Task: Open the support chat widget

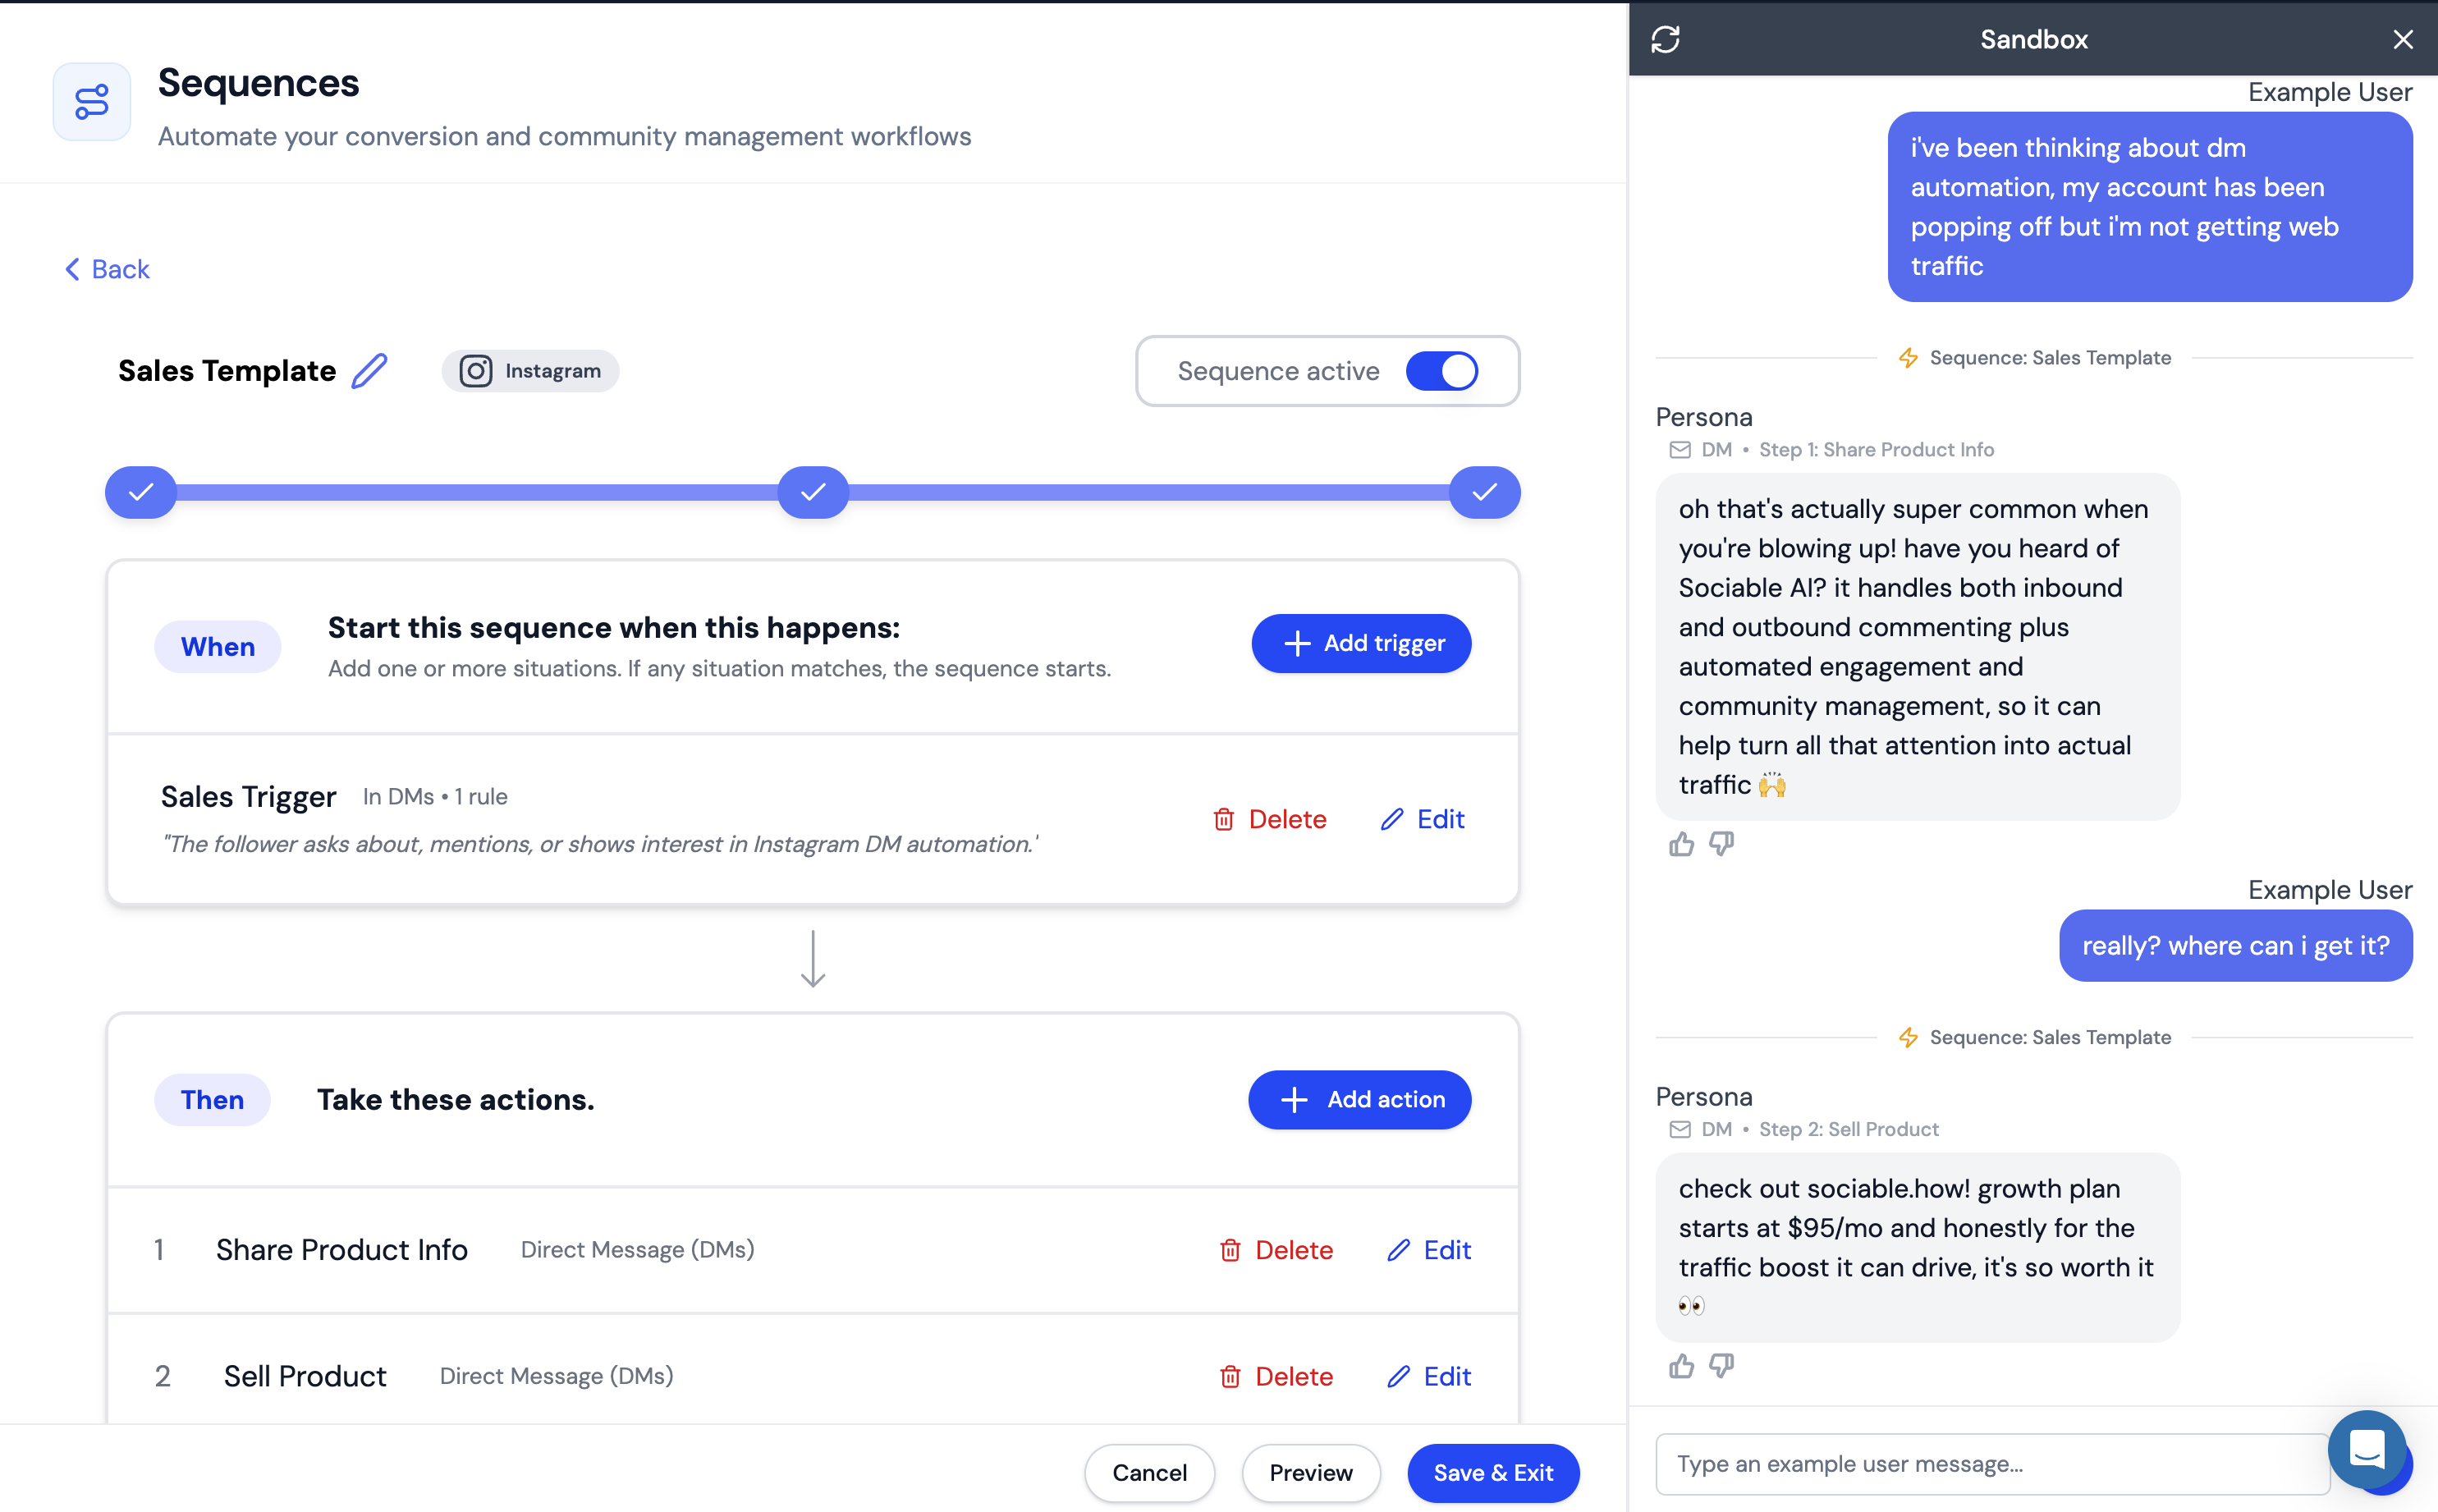Action: pos(2366,1449)
